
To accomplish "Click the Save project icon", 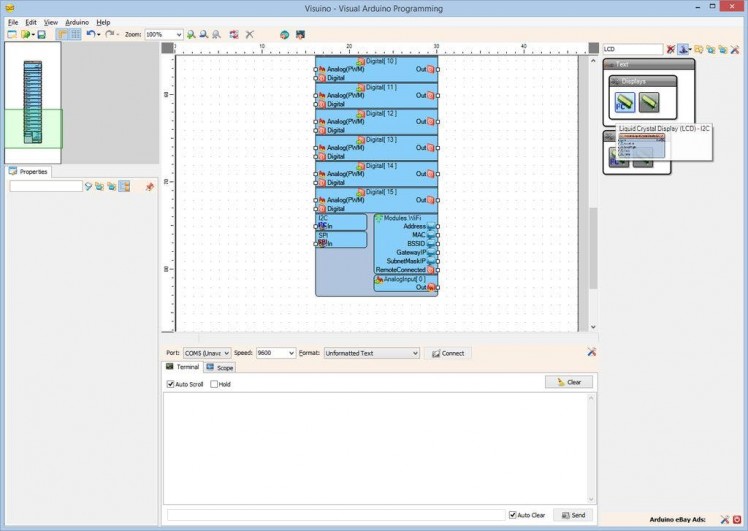I will (x=41, y=34).
